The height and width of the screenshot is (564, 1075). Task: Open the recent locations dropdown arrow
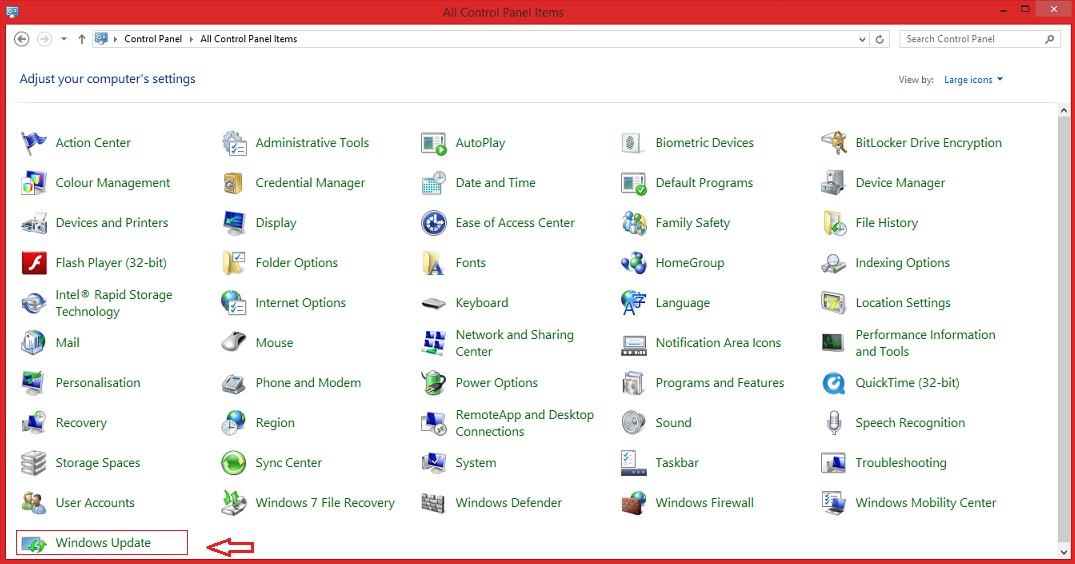(64, 39)
